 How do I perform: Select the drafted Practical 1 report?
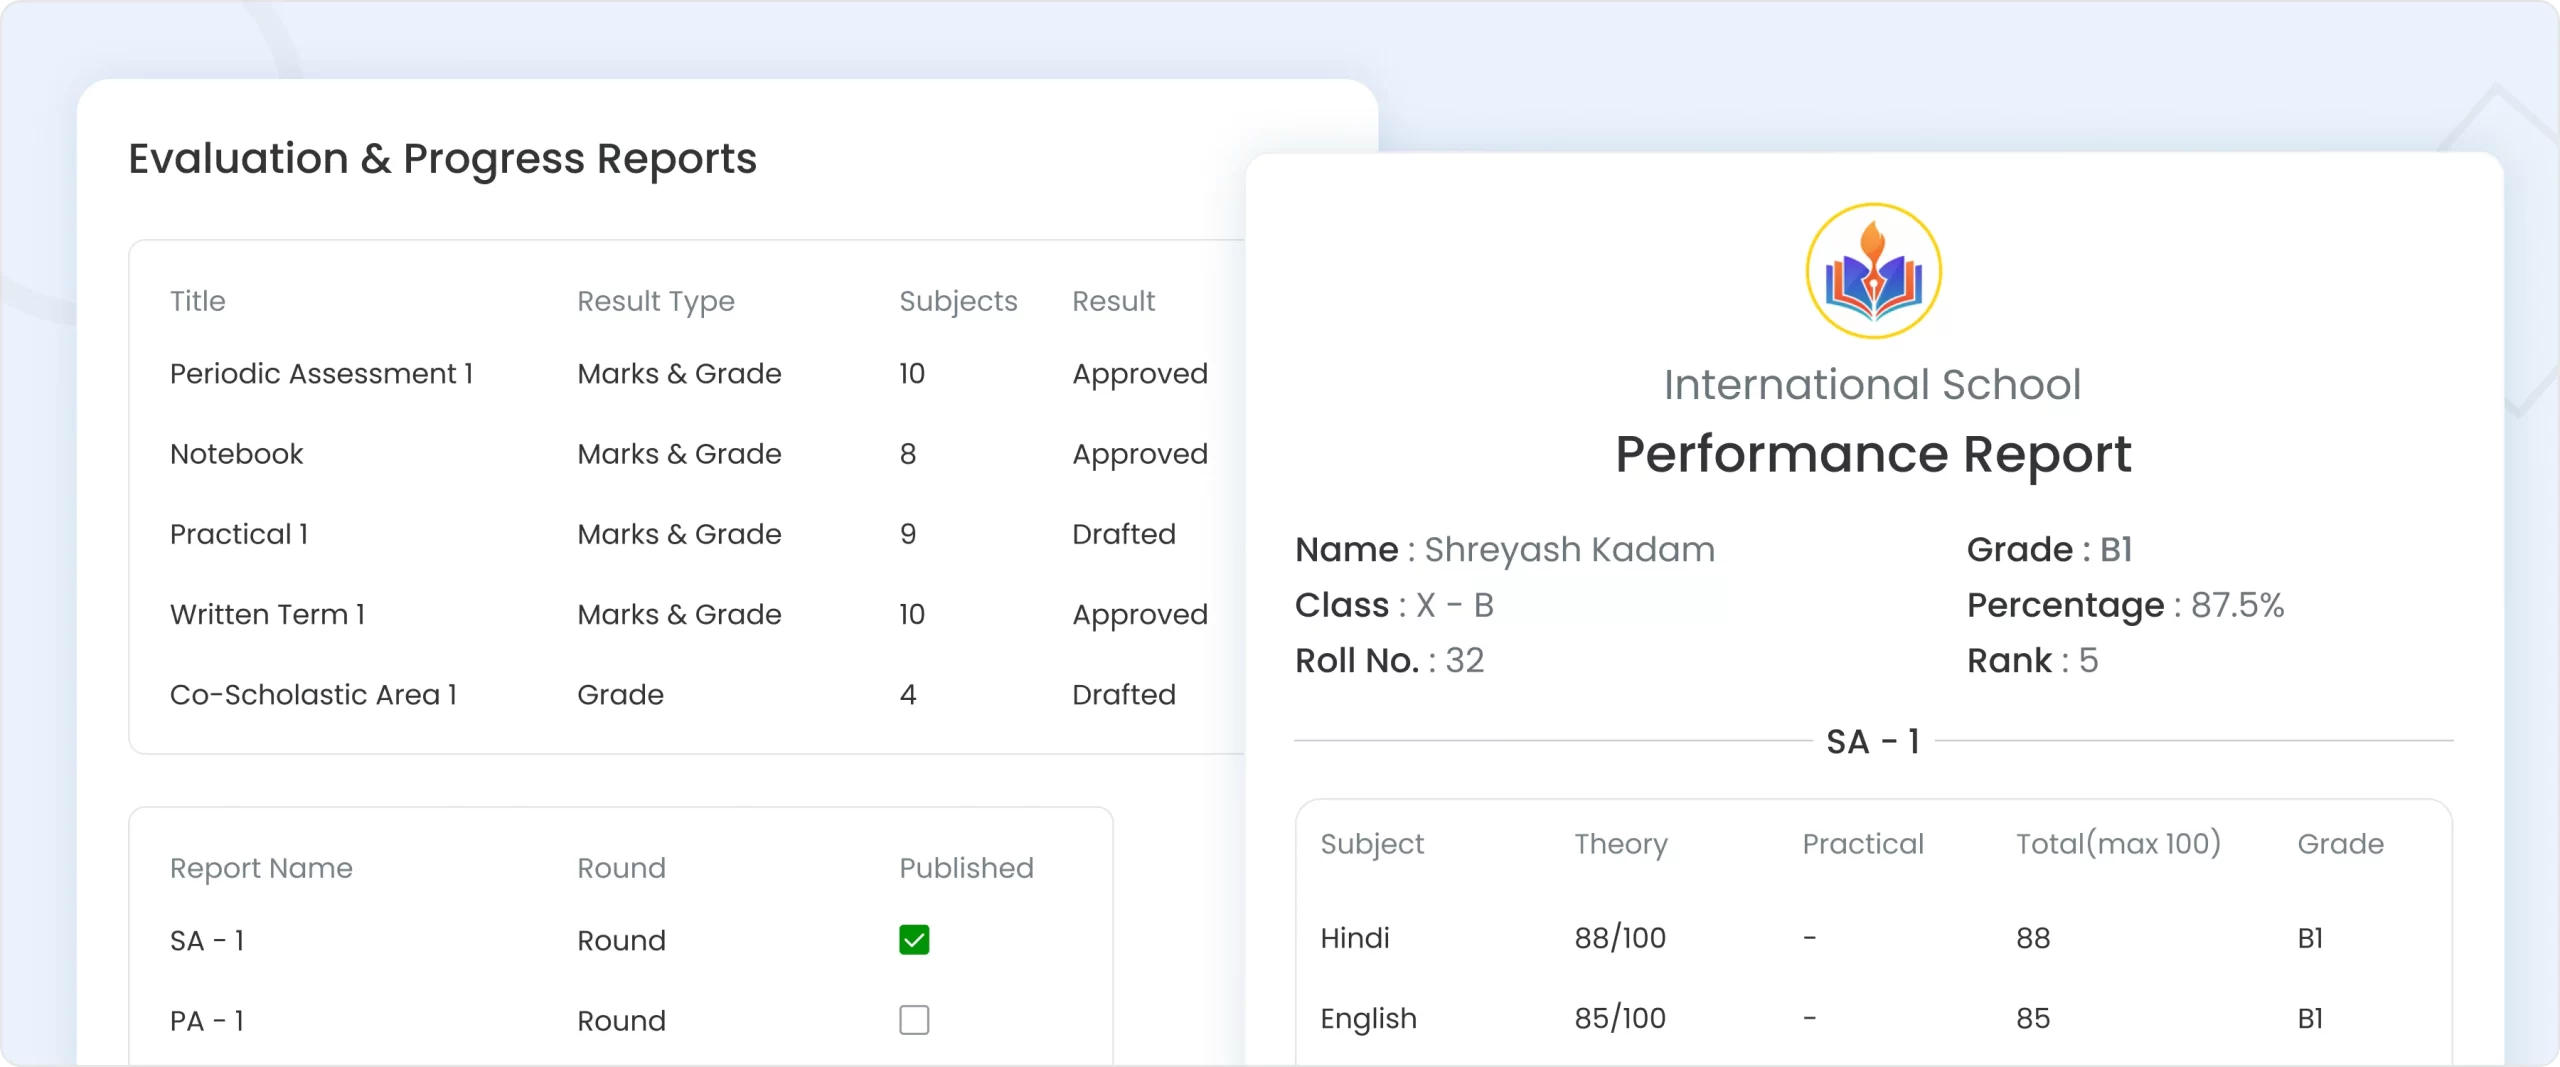click(x=238, y=534)
